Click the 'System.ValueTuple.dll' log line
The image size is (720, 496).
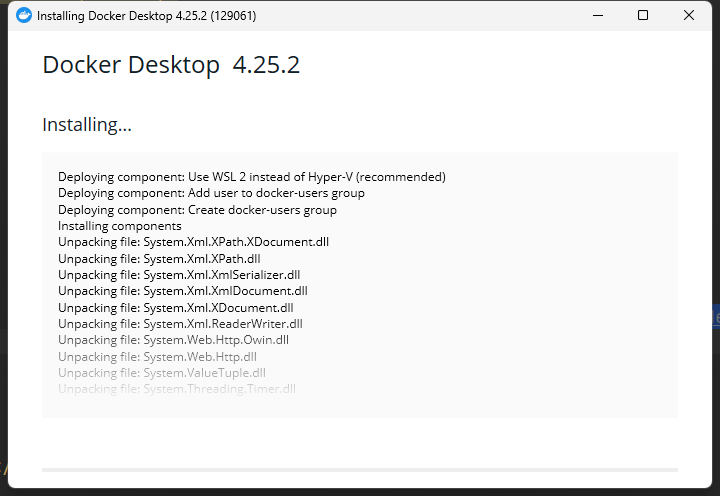[x=162, y=373]
